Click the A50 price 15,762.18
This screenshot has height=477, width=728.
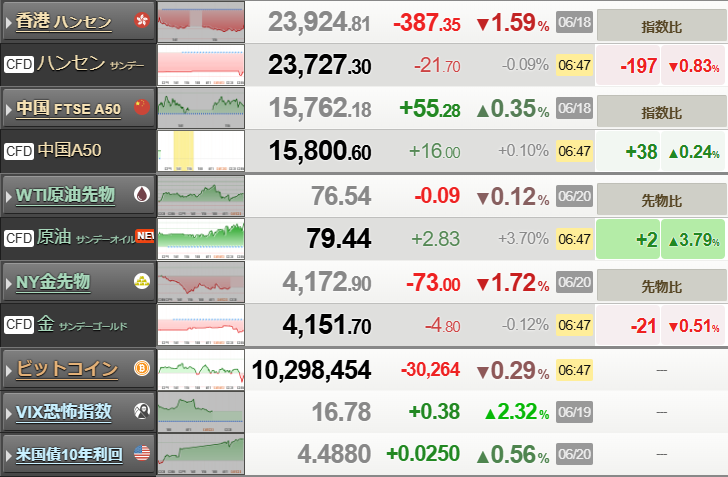320,108
